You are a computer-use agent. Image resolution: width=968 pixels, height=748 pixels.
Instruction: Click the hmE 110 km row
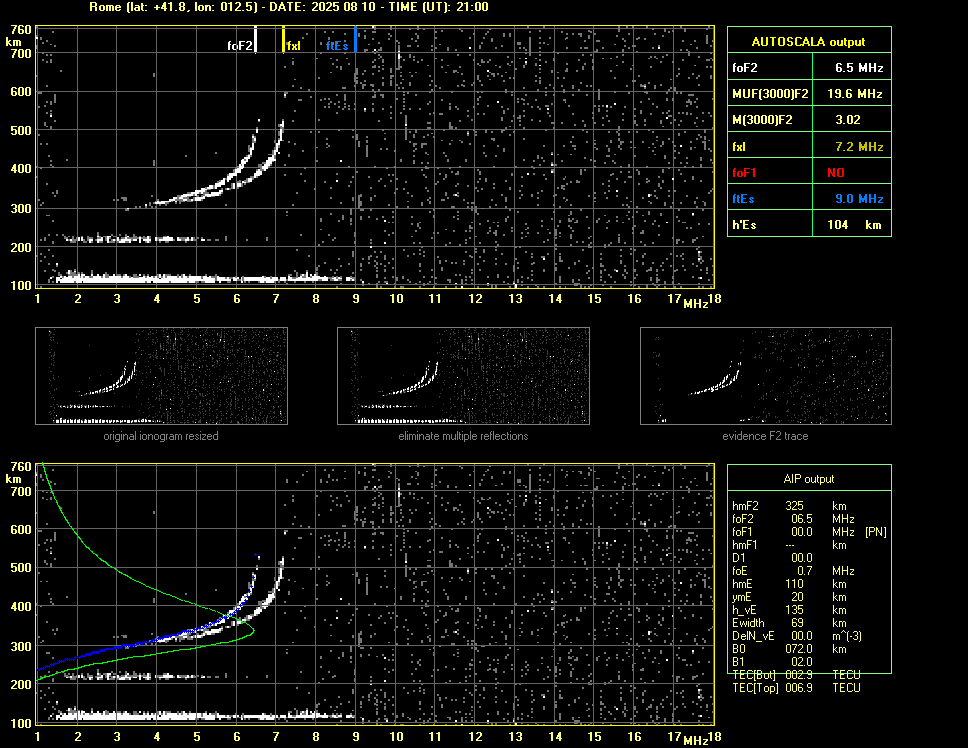(x=790, y=584)
